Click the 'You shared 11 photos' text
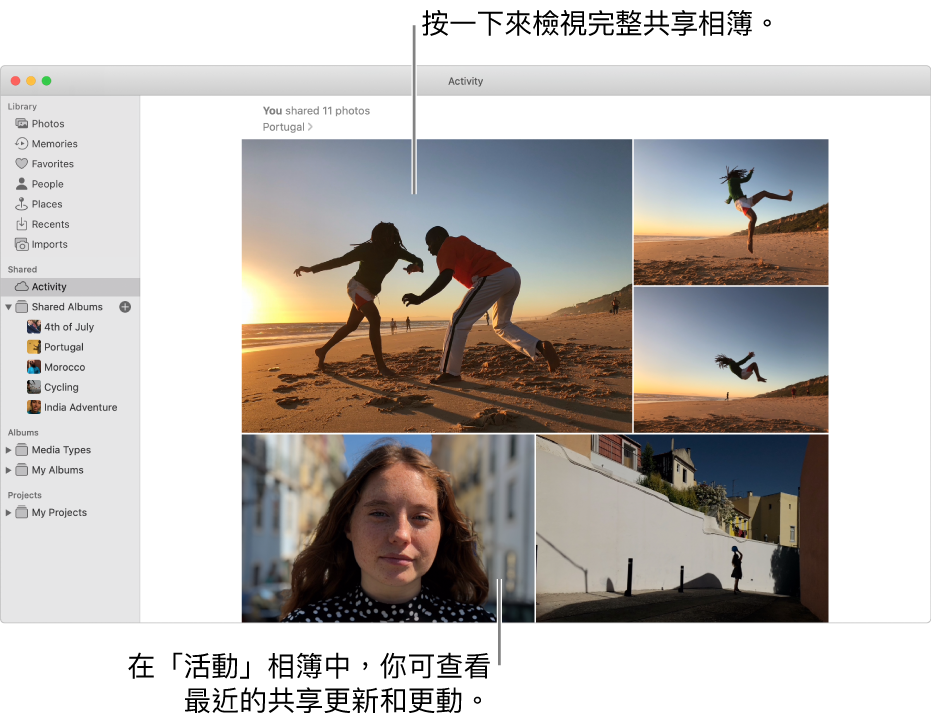Viewport: 931px width, 721px height. coord(316,110)
